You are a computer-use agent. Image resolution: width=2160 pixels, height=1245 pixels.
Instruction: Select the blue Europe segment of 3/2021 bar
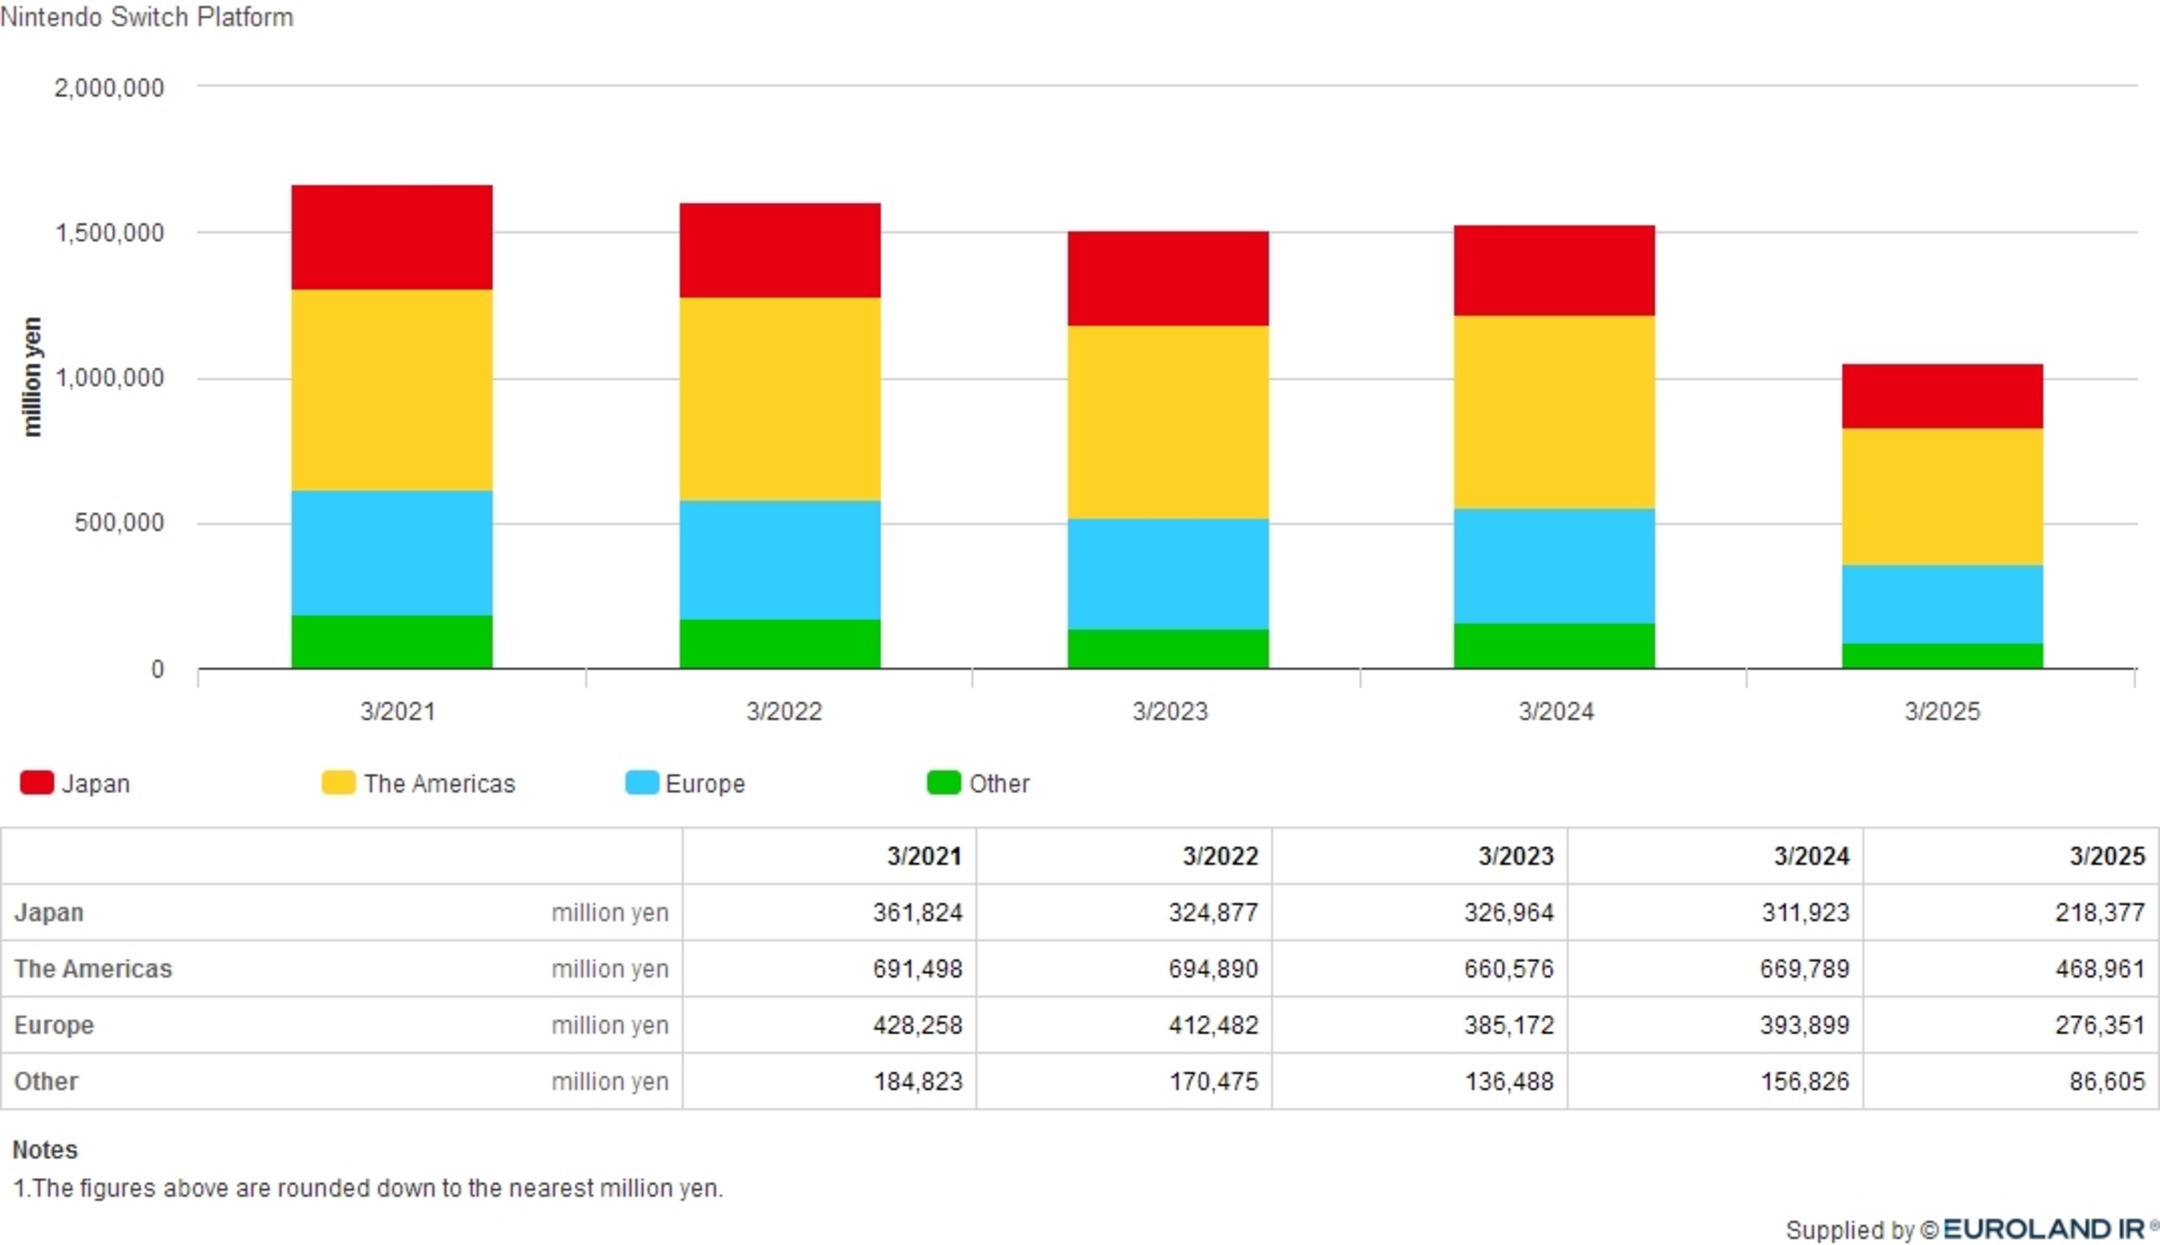point(392,553)
